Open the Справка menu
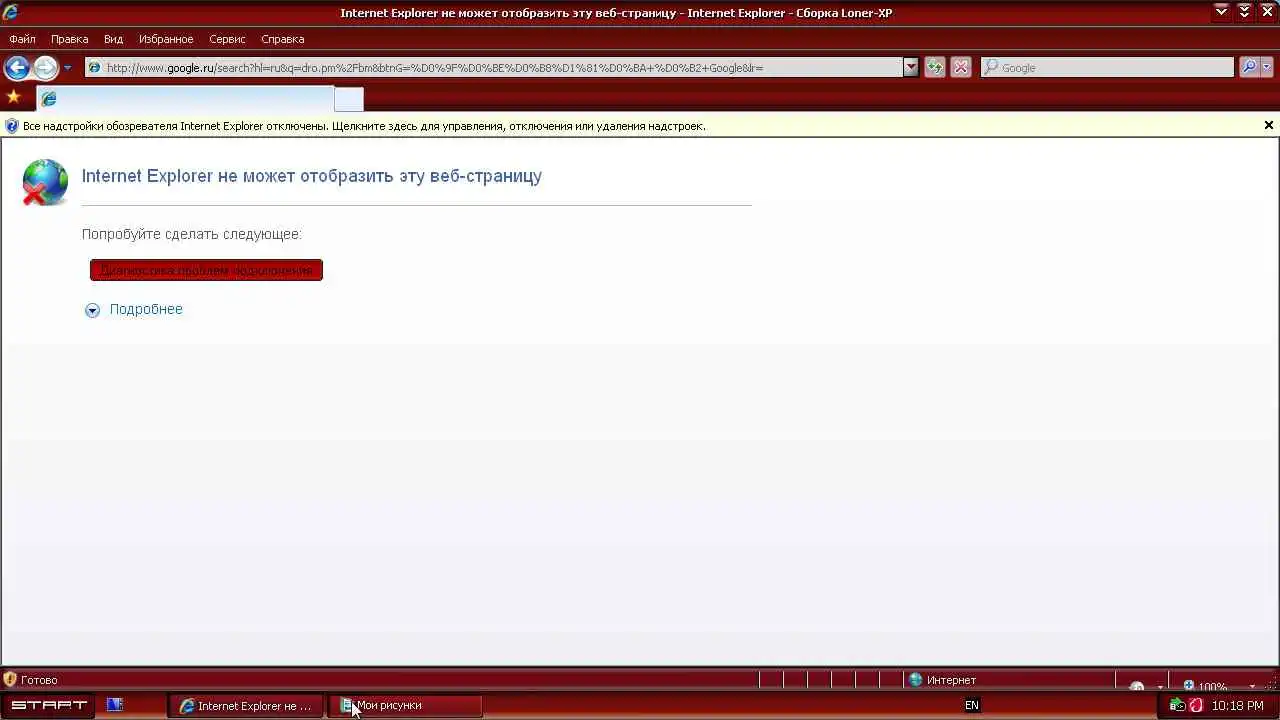The image size is (1280, 720). pos(282,39)
